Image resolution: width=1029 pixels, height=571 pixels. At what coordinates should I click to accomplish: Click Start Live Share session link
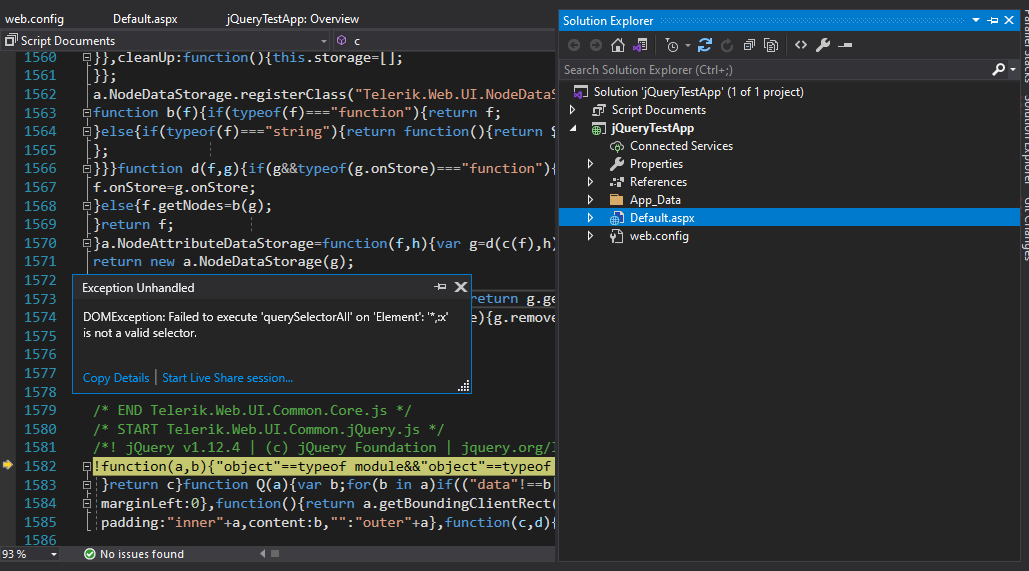[228, 378]
